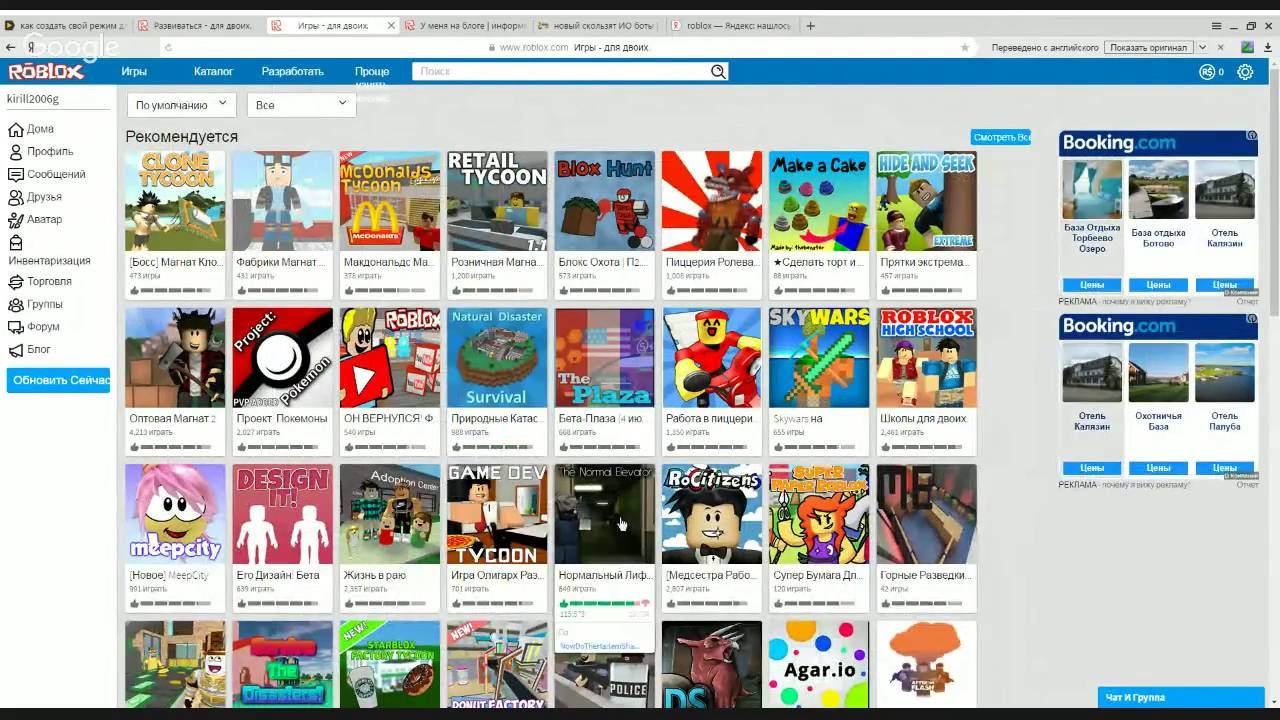Open the Project Pokemon game thumbnail

click(283, 358)
